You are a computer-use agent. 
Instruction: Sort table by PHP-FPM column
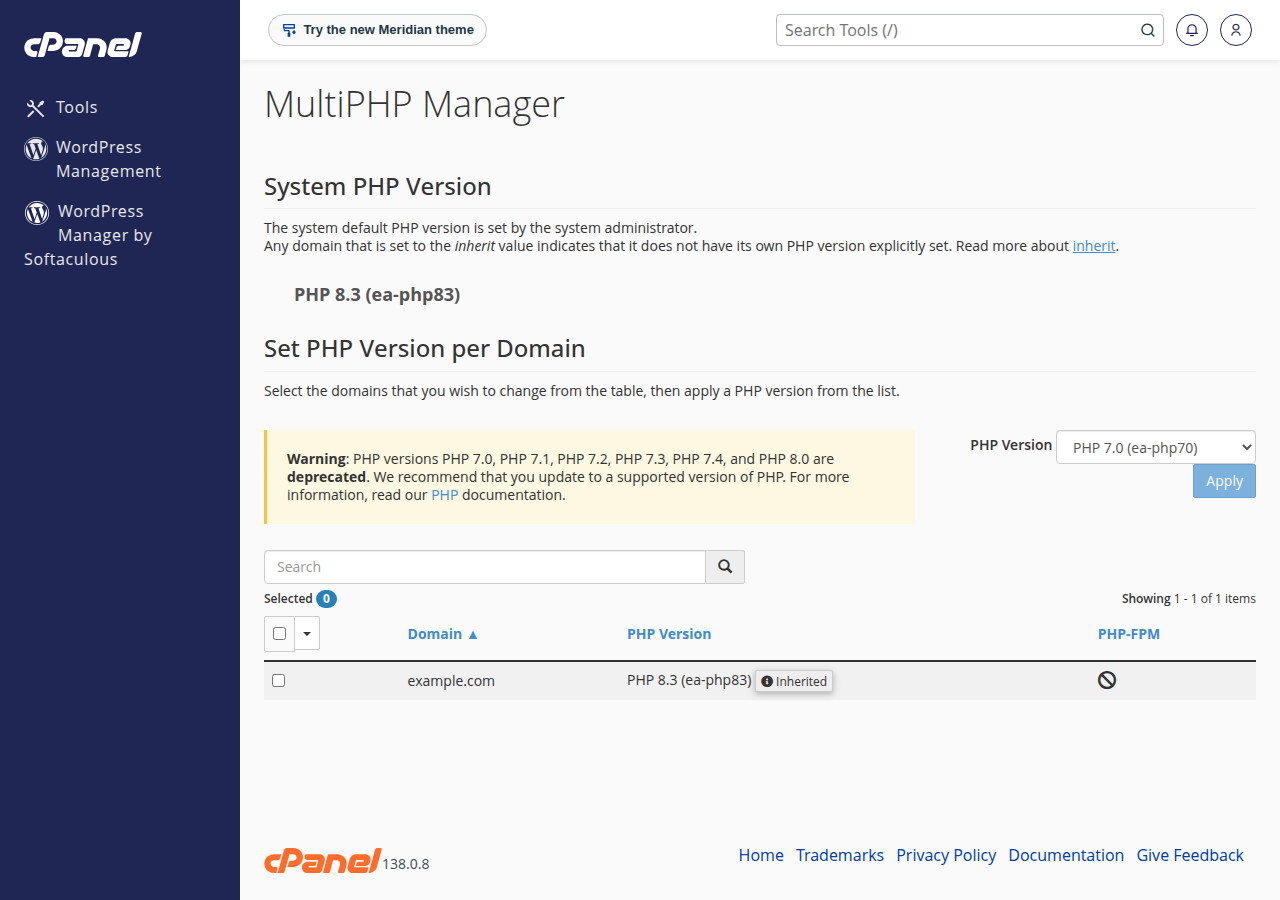1129,634
